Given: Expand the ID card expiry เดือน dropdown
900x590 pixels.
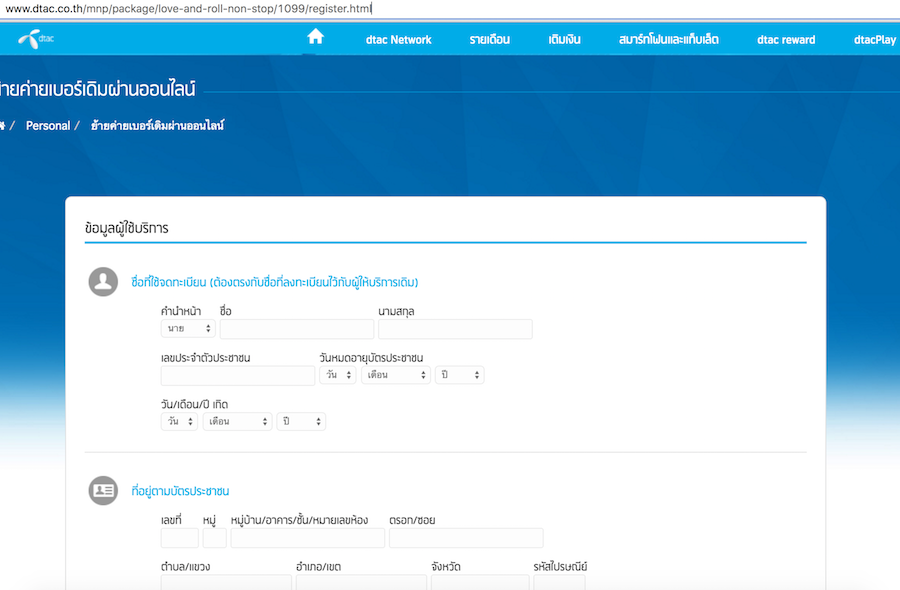Looking at the screenshot, I should [396, 375].
